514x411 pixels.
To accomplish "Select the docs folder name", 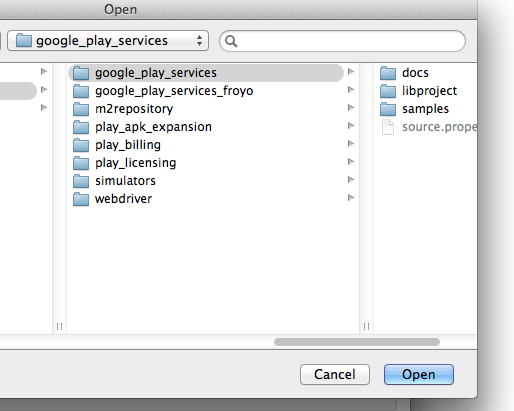I will coord(415,73).
